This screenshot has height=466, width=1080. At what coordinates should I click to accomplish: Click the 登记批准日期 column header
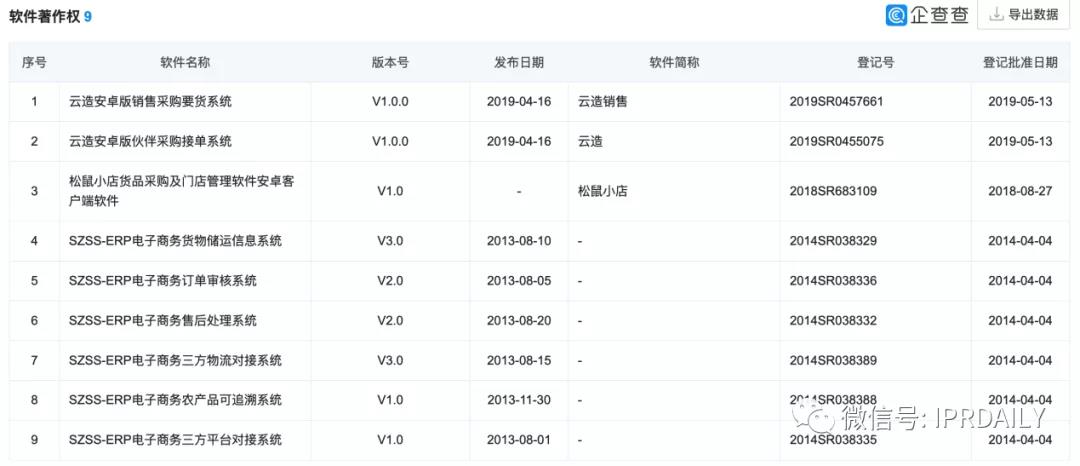click(x=1020, y=63)
